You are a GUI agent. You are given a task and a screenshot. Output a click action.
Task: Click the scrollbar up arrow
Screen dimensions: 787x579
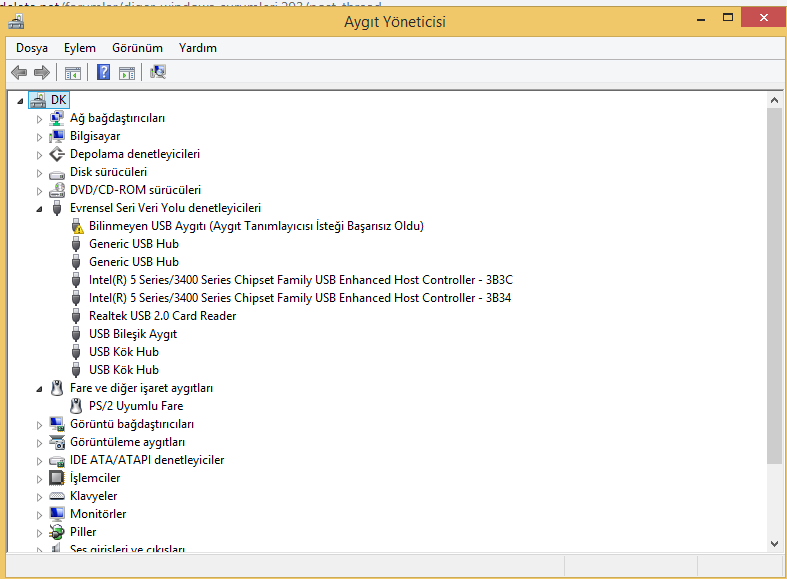click(774, 100)
